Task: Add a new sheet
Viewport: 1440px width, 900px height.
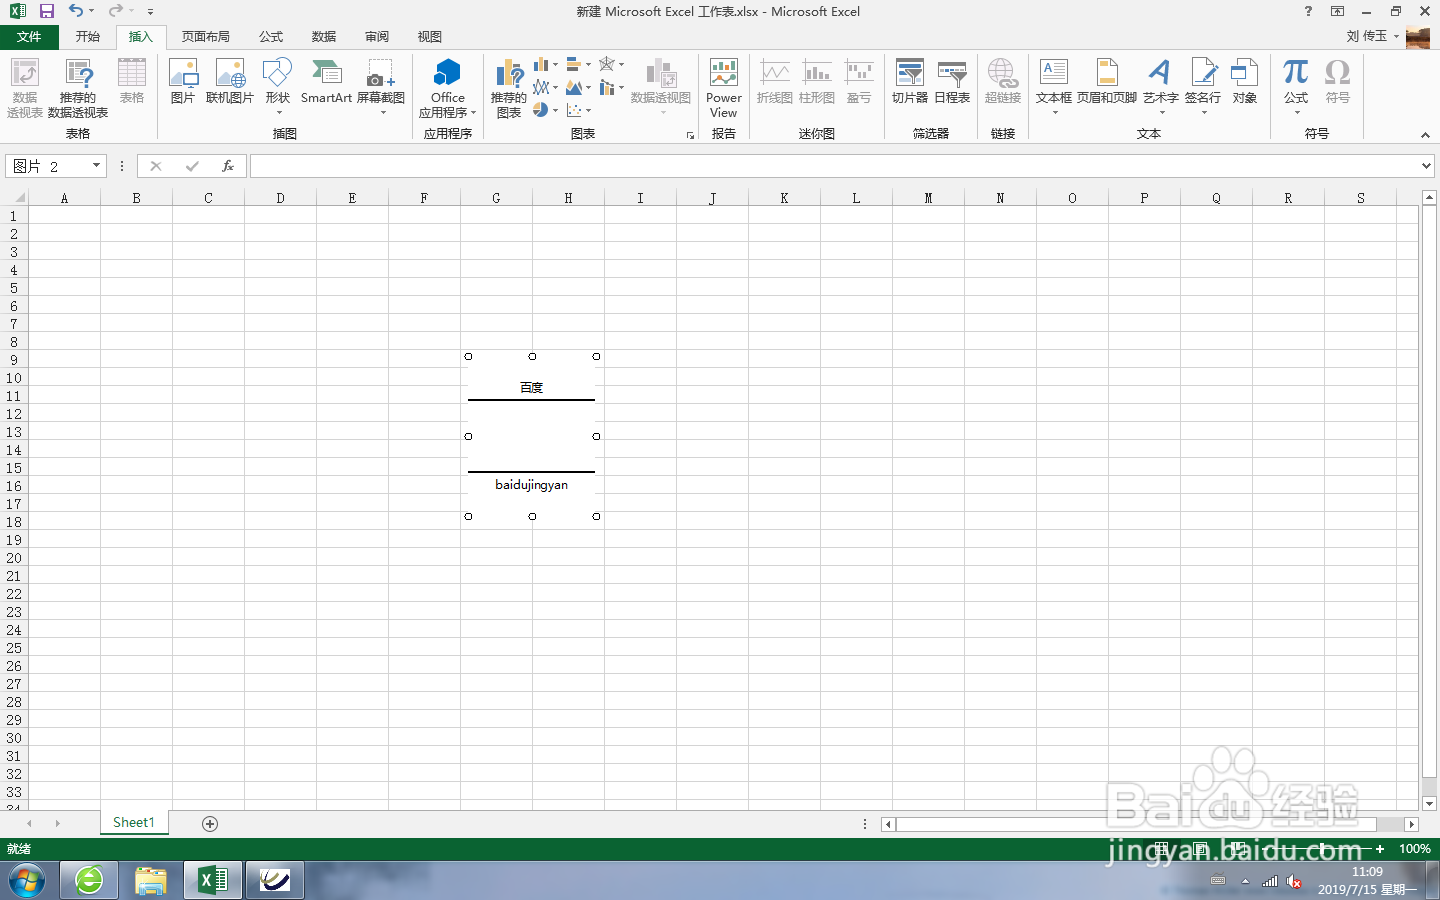Action: [210, 824]
